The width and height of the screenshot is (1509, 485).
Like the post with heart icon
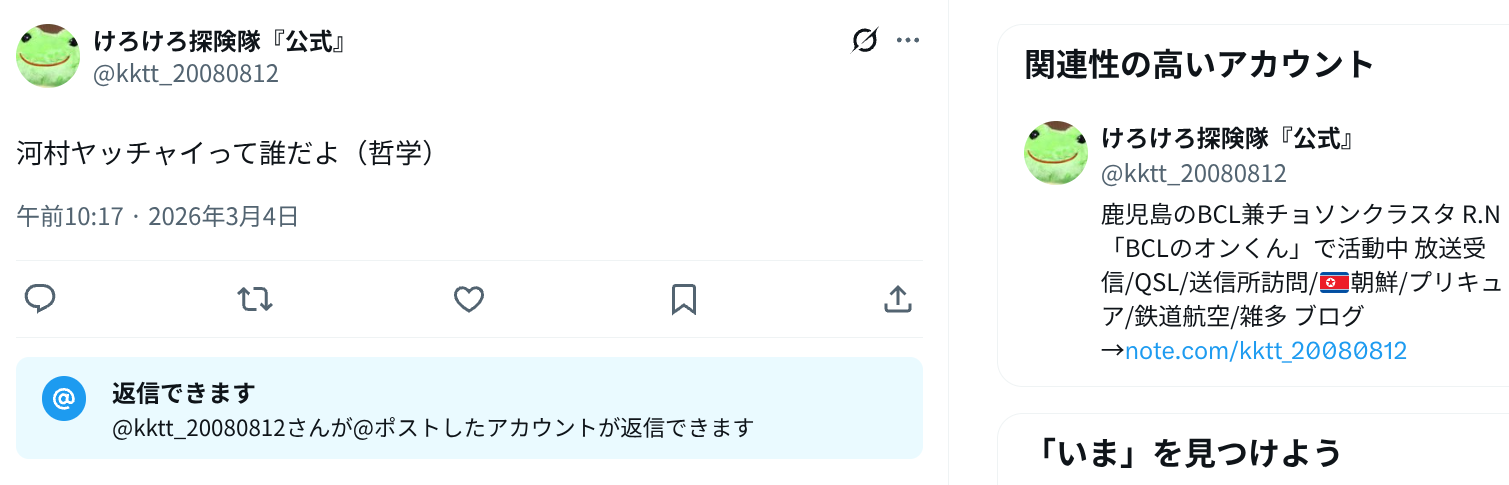tap(469, 299)
